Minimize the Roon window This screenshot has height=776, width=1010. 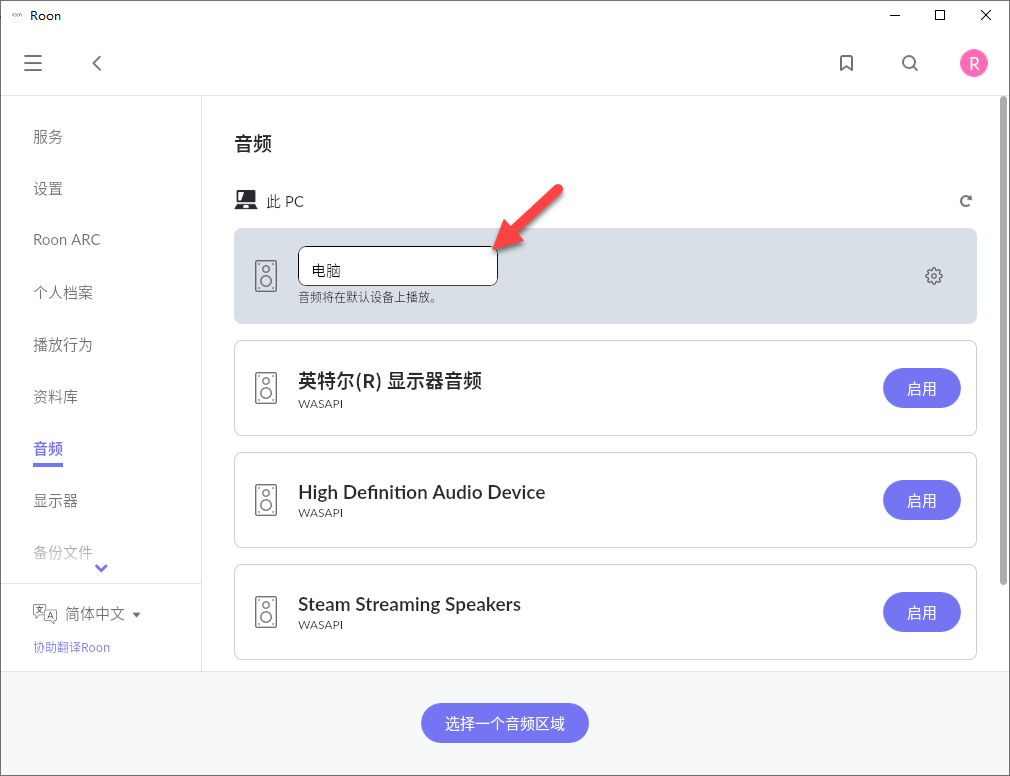[895, 15]
